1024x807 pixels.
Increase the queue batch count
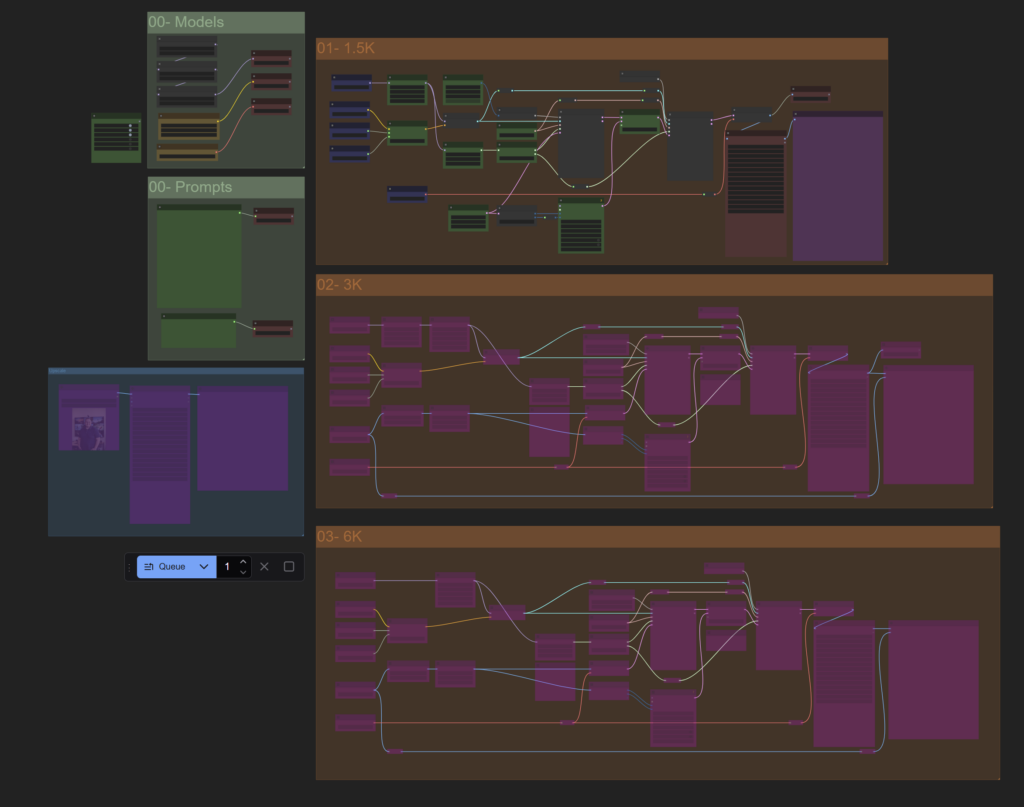(x=243, y=562)
